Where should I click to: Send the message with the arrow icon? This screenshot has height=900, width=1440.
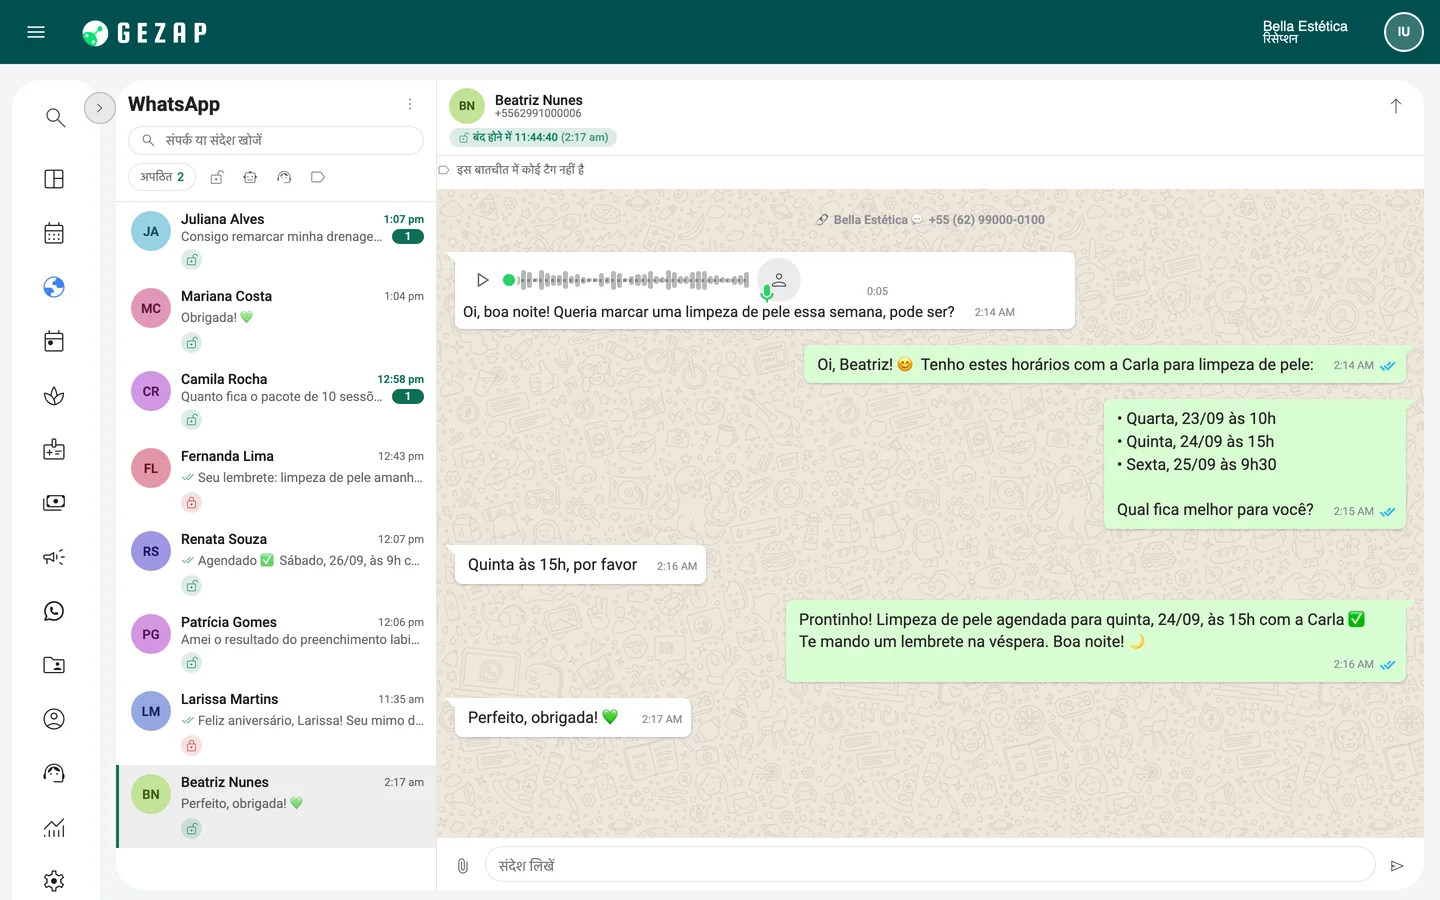tap(1397, 866)
